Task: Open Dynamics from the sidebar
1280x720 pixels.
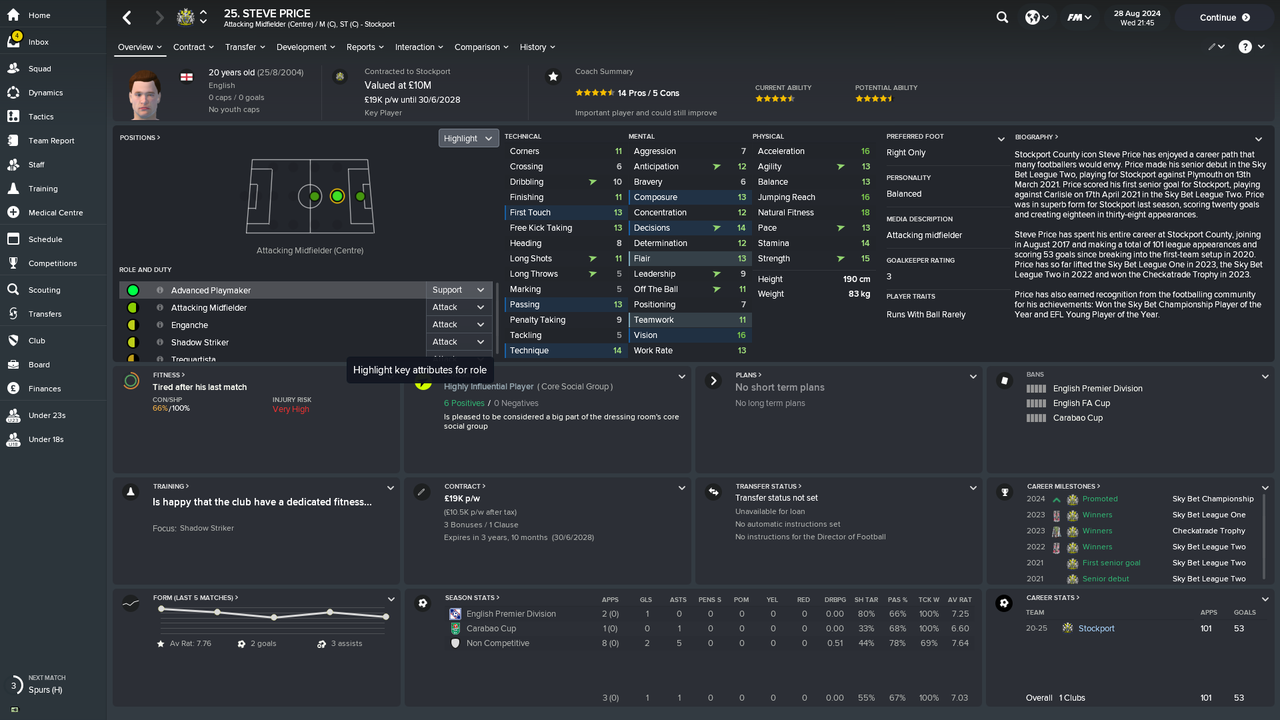Action: pos(44,91)
